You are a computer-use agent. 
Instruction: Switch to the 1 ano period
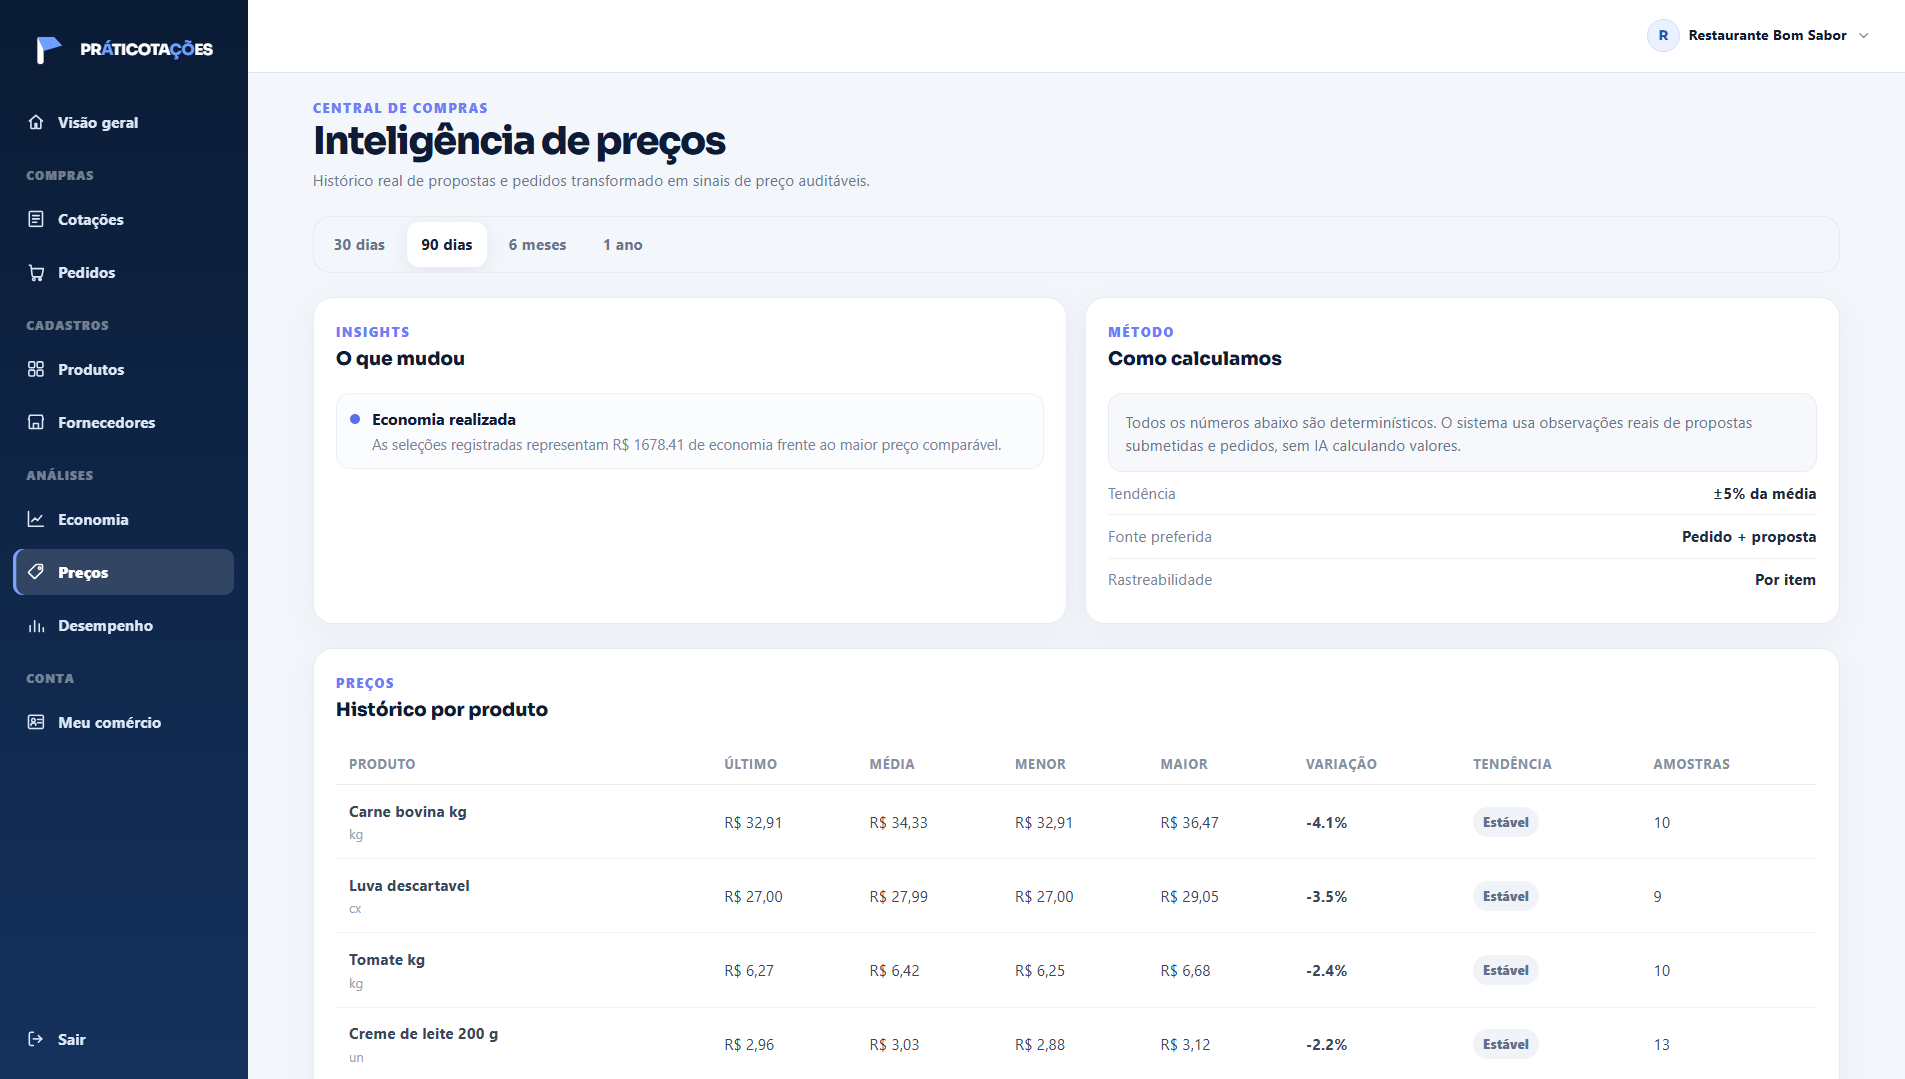pyautogui.click(x=623, y=244)
